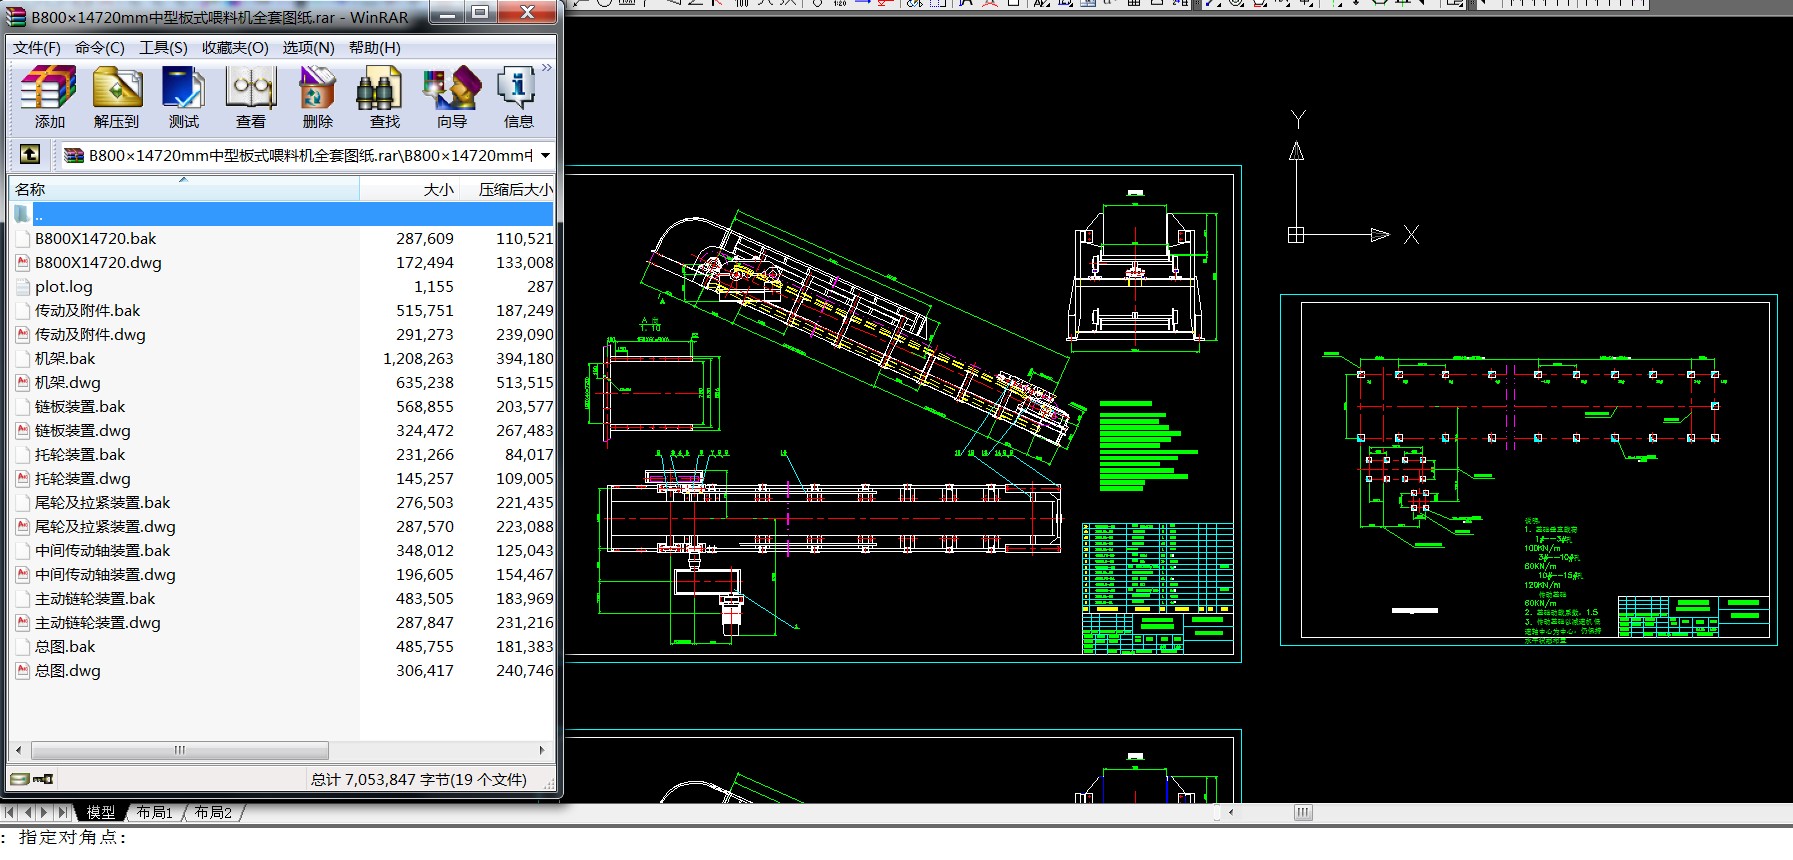Image resolution: width=1793 pixels, height=860 pixels.
Task: Open the File (文件) menu
Action: coord(37,47)
